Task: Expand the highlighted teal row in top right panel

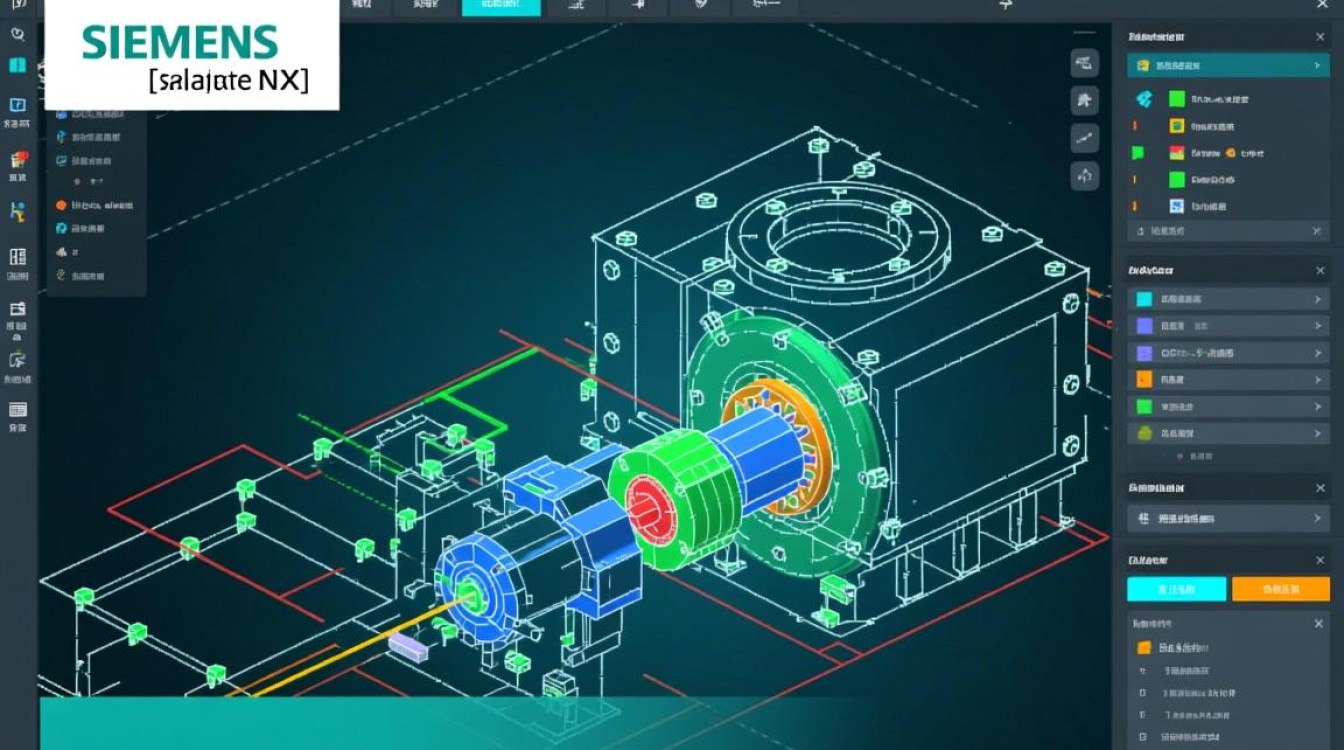Action: pos(1318,66)
